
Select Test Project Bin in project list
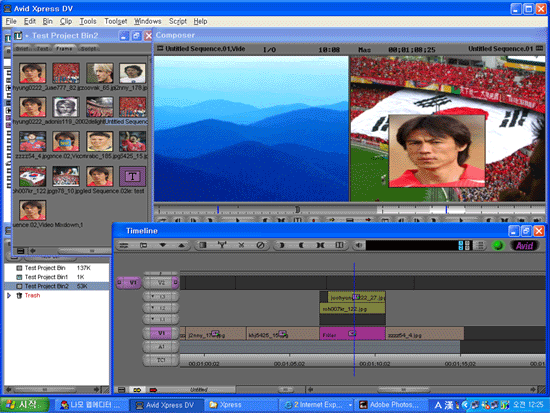pyautogui.click(x=45, y=268)
